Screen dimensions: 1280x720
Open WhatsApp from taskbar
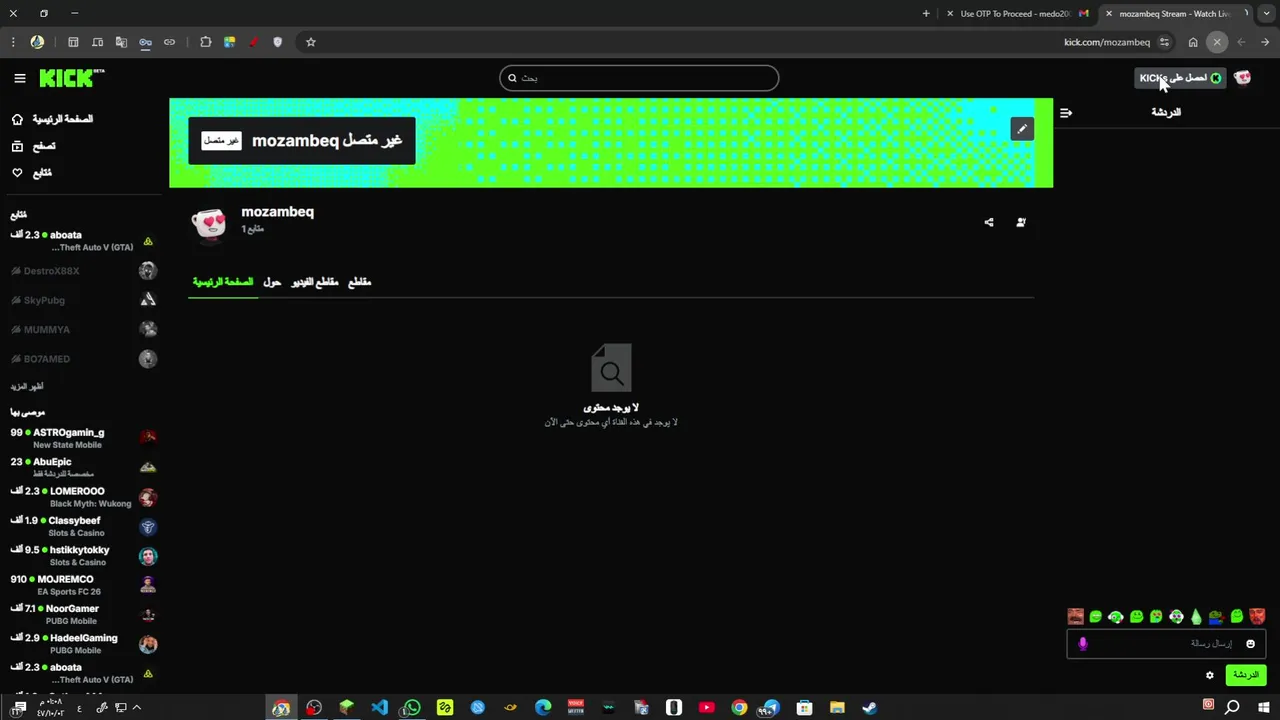411,708
